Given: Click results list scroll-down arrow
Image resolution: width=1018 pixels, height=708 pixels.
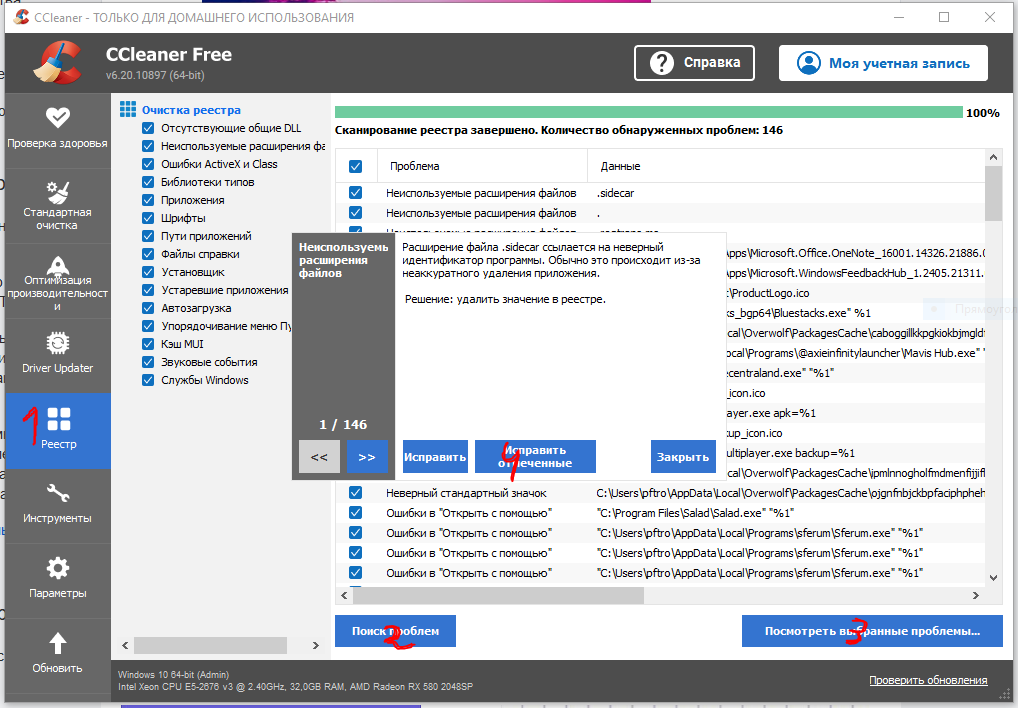Looking at the screenshot, I should tap(993, 578).
